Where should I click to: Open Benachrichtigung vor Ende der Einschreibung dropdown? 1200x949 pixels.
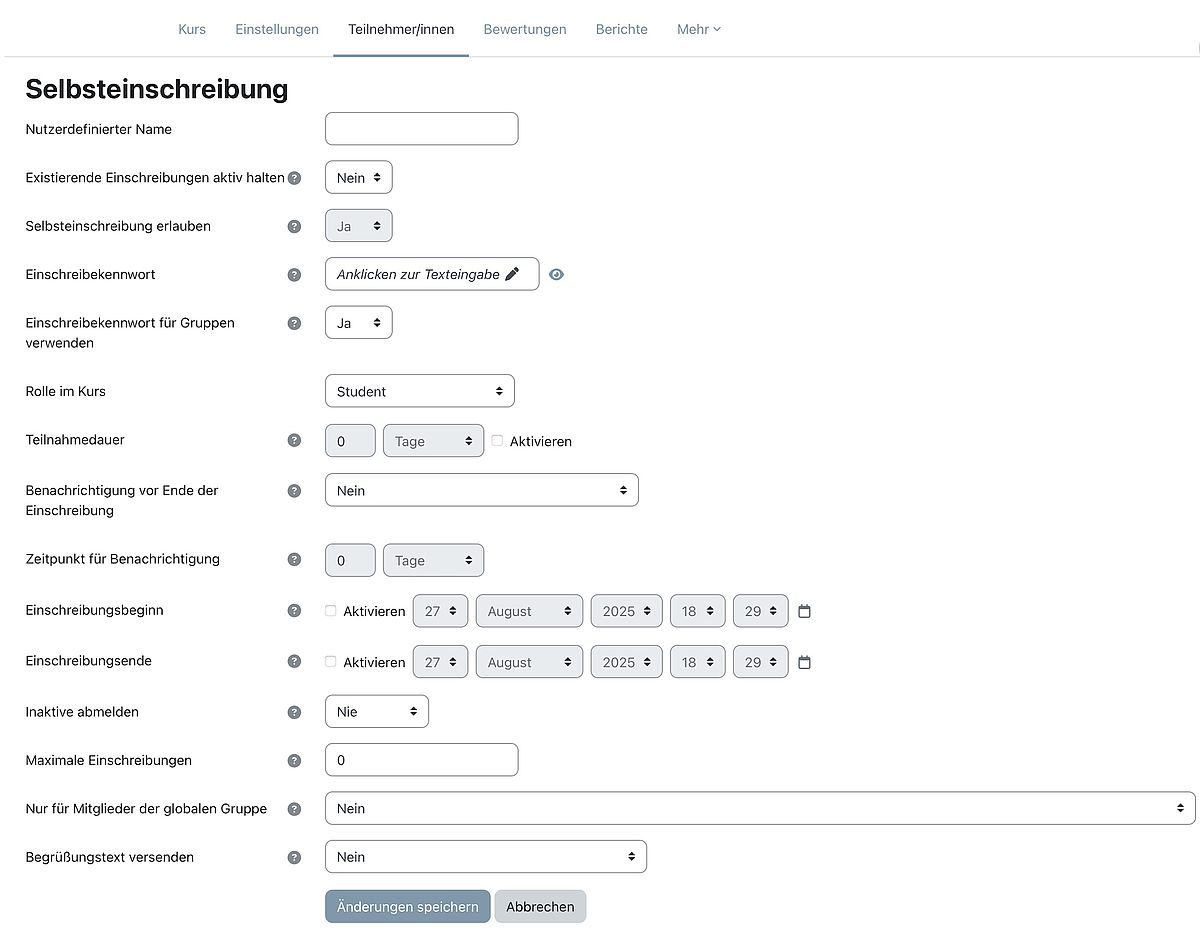pyautogui.click(x=481, y=490)
